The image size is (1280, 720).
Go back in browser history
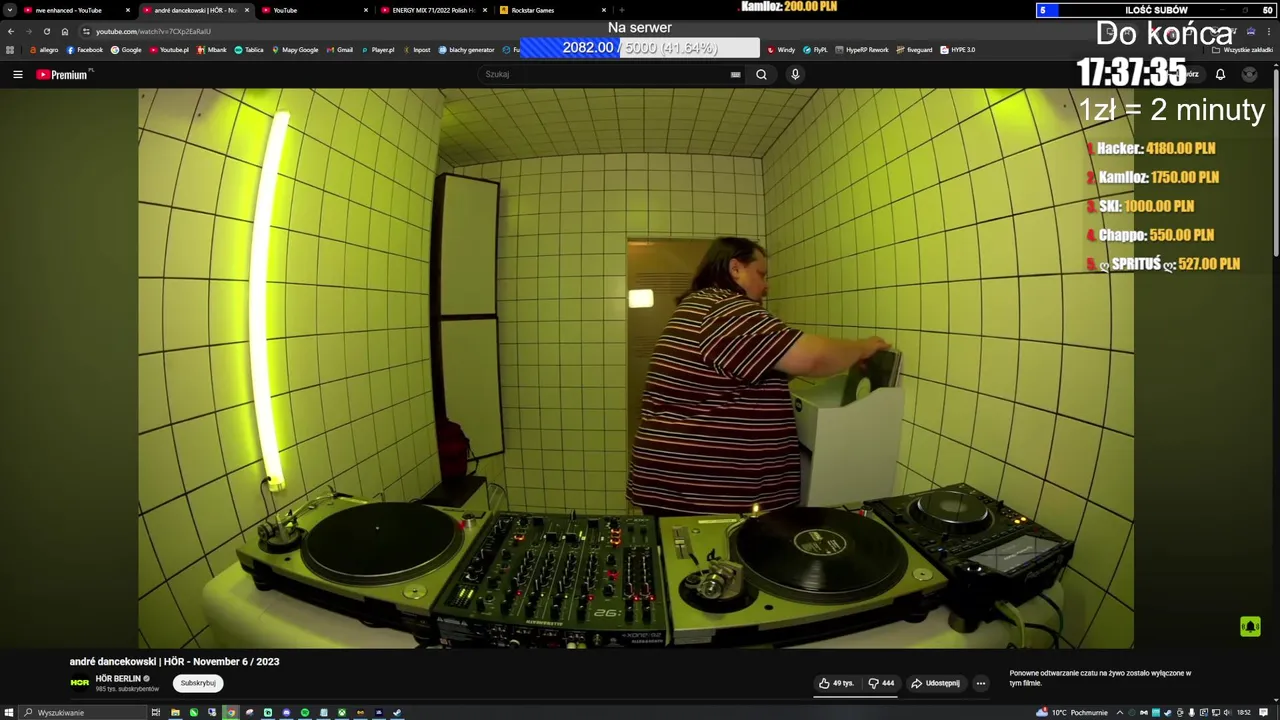point(10,31)
